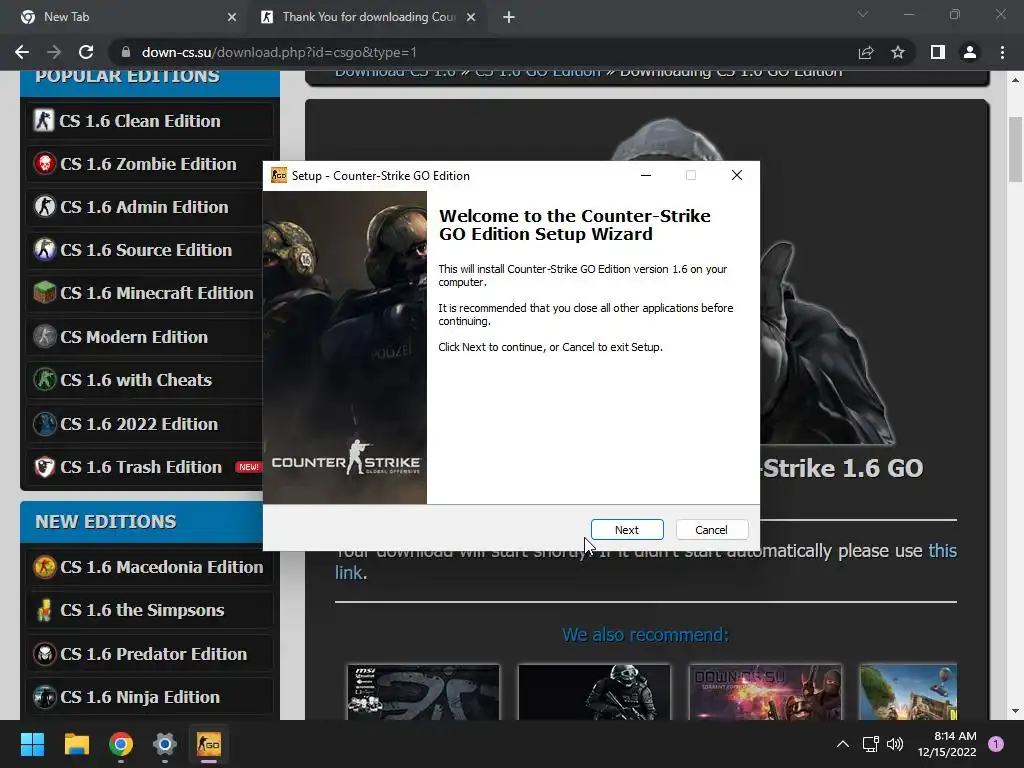The width and height of the screenshot is (1024, 768).
Task: Click the Source Edition round icon
Action: 44,250
